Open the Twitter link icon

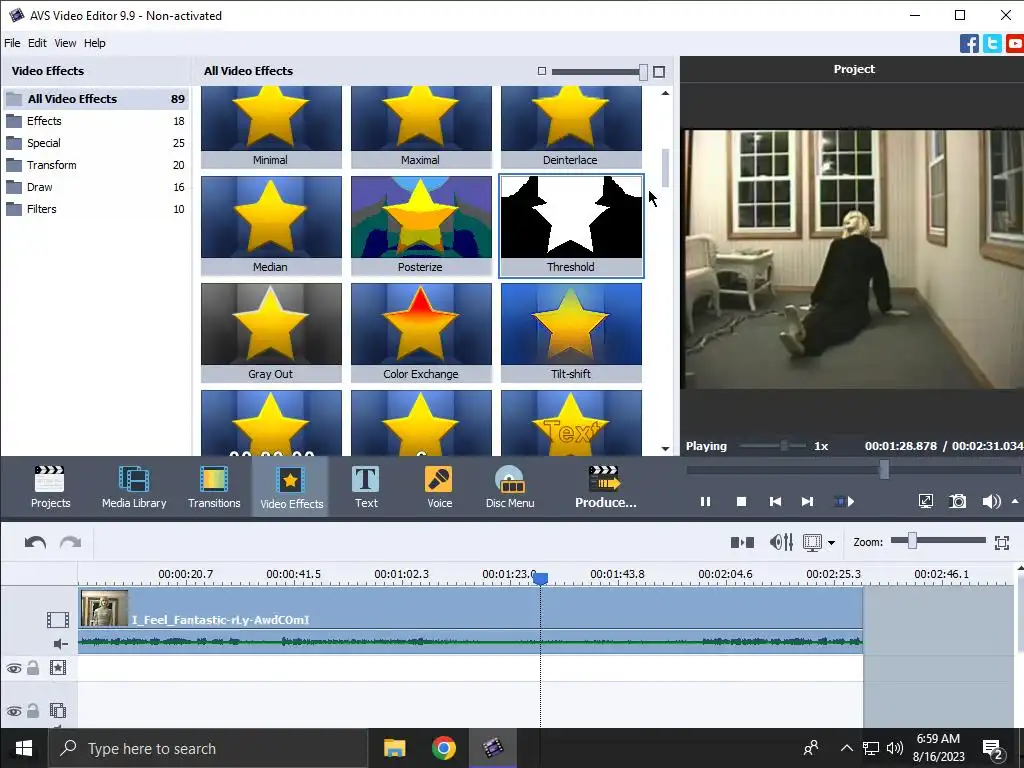pyautogui.click(x=992, y=44)
